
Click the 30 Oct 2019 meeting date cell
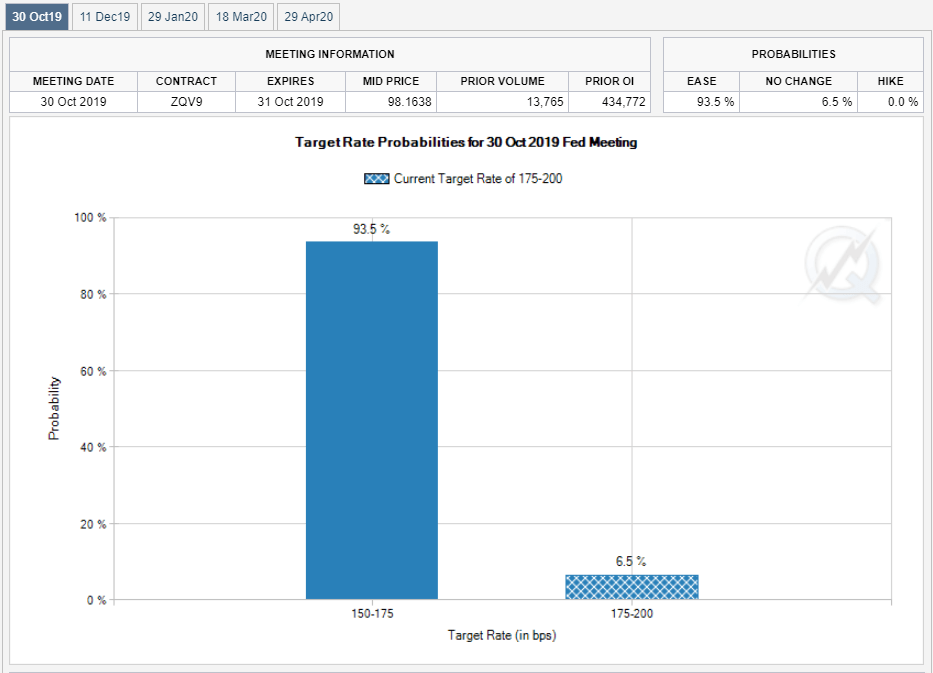point(73,102)
